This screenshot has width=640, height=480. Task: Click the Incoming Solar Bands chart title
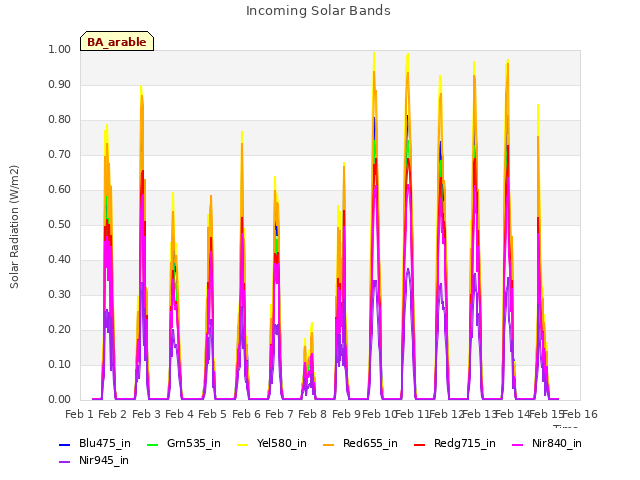tap(318, 11)
